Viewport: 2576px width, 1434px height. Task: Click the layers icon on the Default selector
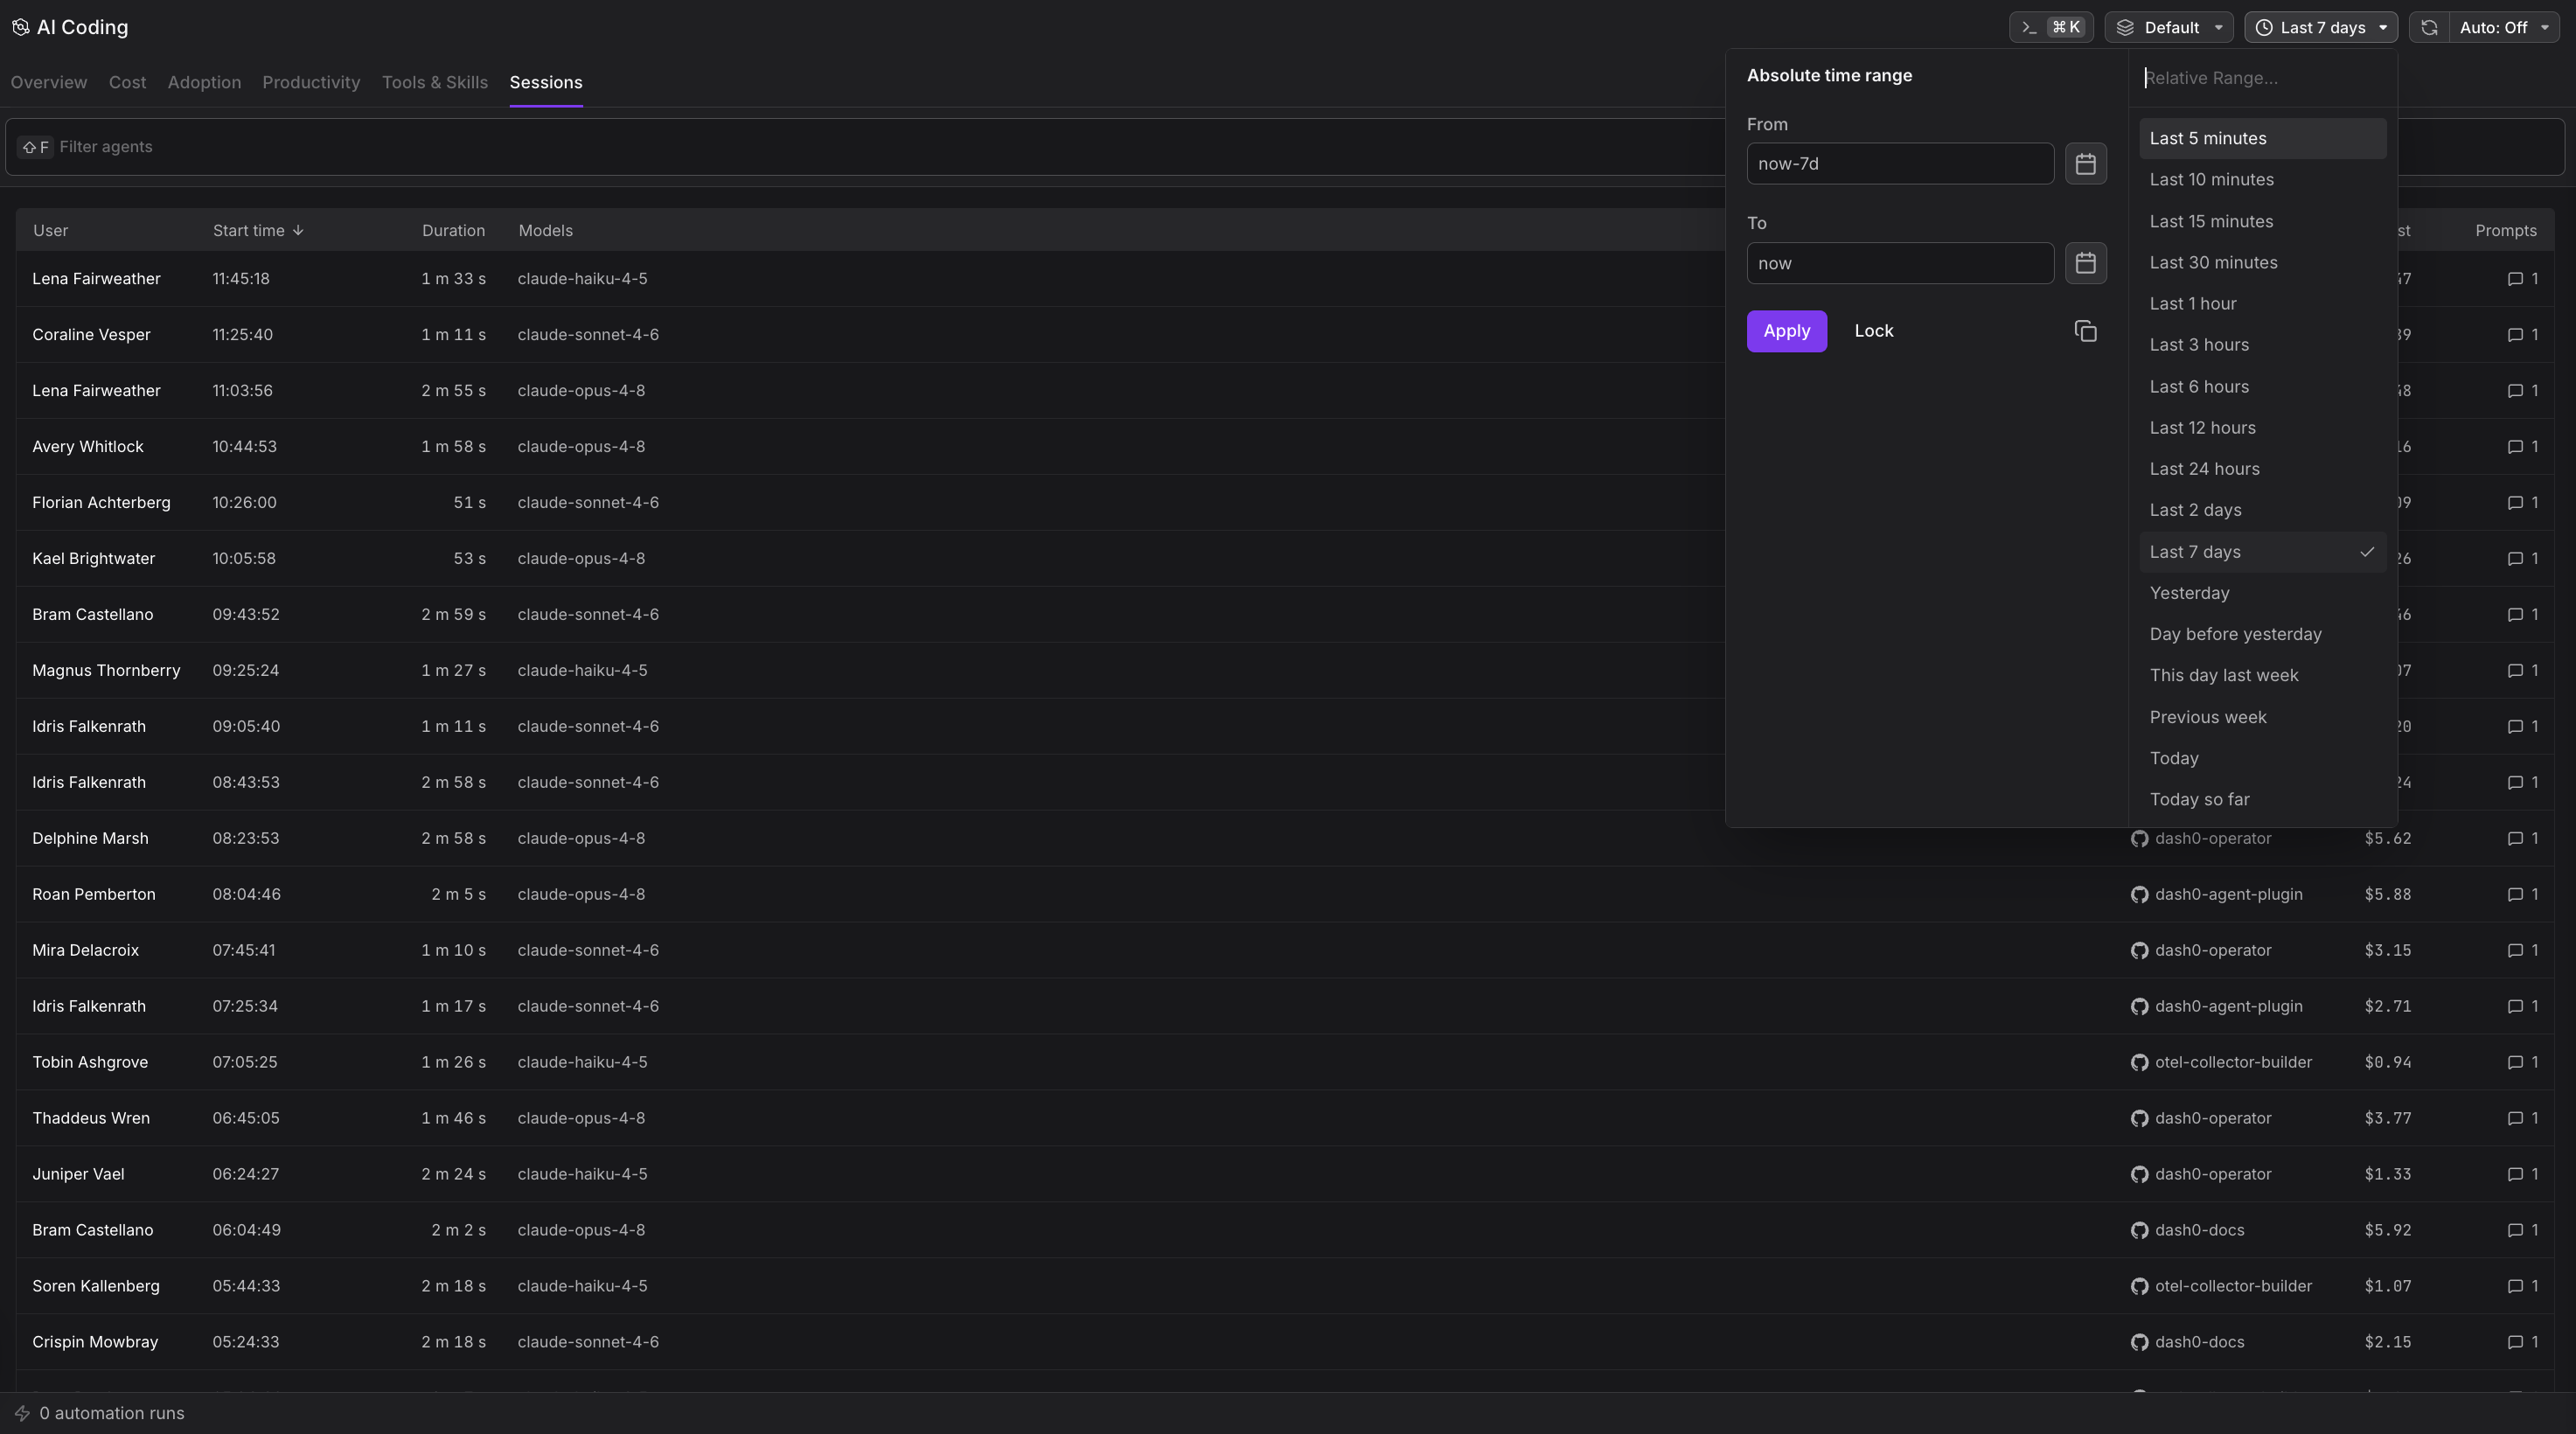(x=2125, y=27)
